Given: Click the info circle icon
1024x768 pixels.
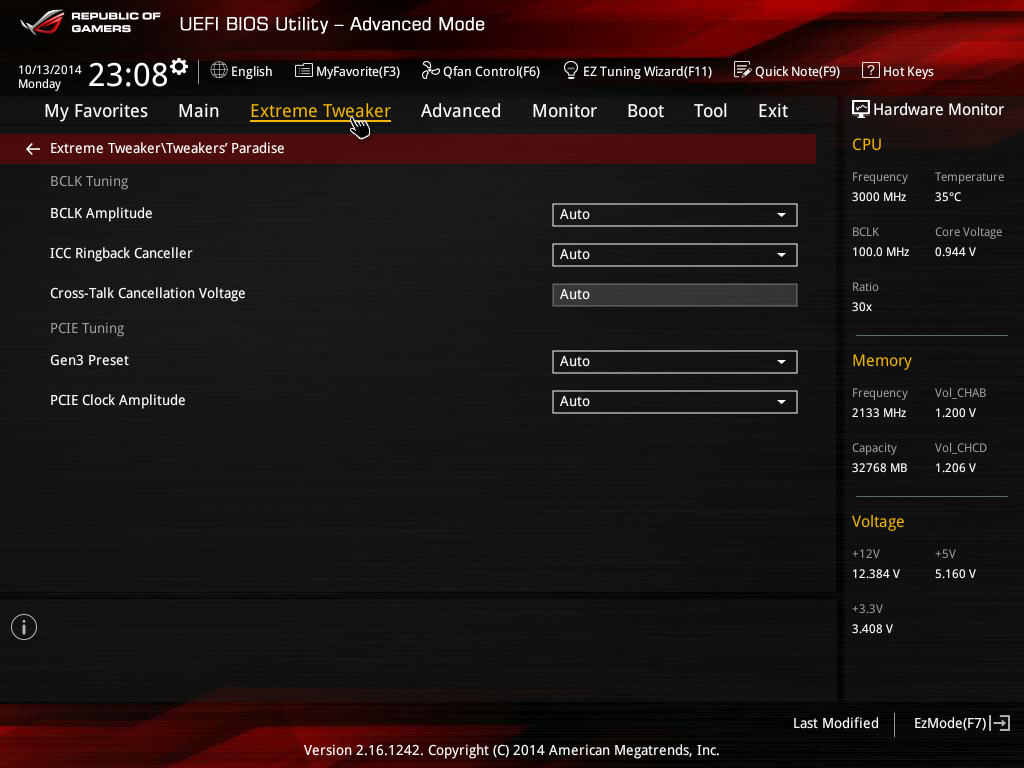Looking at the screenshot, I should click(24, 627).
